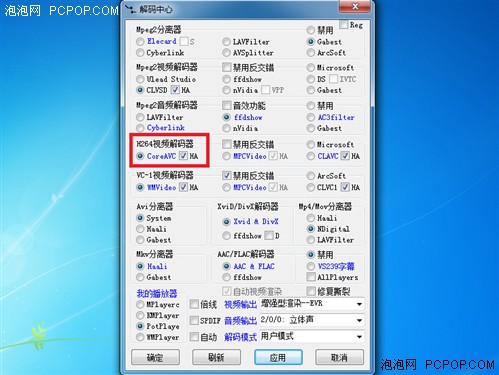This screenshot has height=375, width=499.
Task: Click the title bar app icon
Action: click(x=130, y=9)
